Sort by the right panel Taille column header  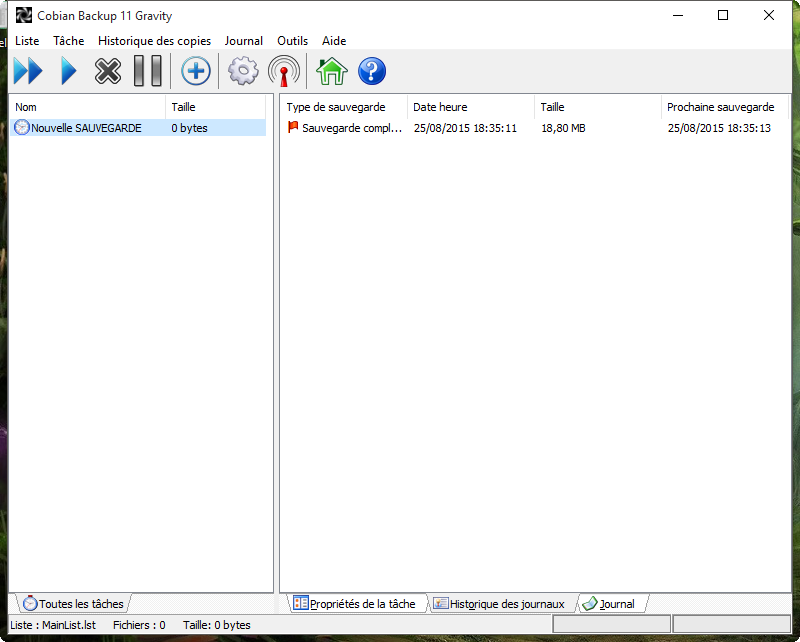[598, 107]
